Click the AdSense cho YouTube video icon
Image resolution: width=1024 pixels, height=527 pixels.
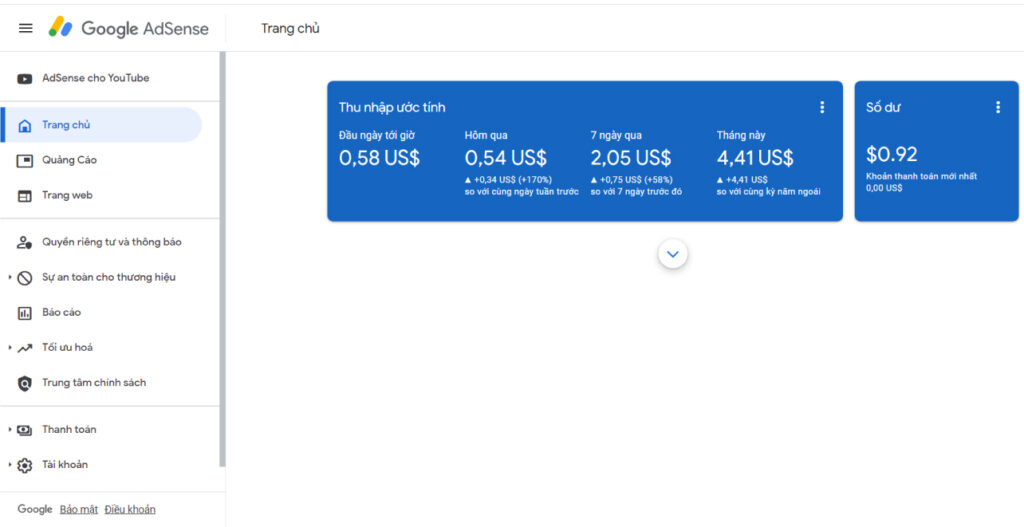tap(25, 79)
